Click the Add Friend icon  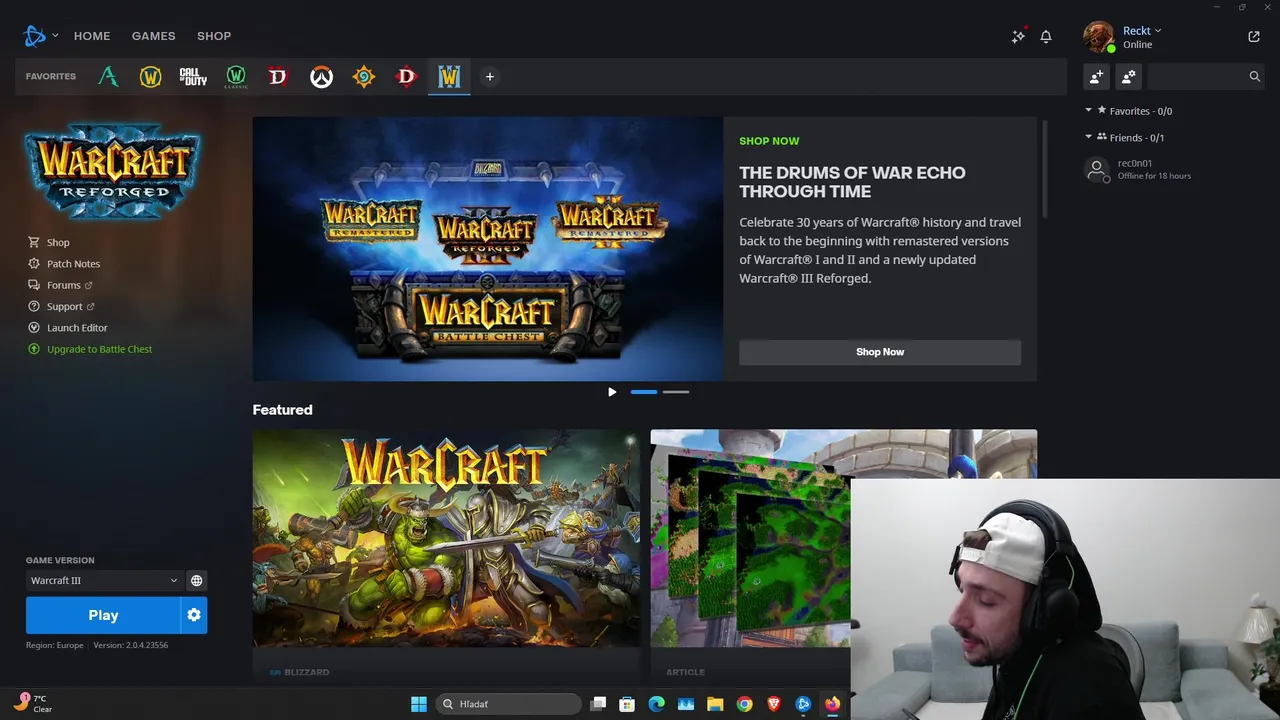[1097, 76]
